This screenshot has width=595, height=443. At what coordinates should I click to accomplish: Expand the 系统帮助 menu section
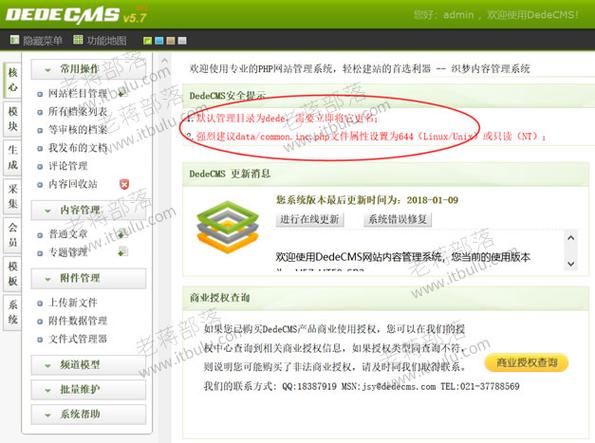pos(88,414)
